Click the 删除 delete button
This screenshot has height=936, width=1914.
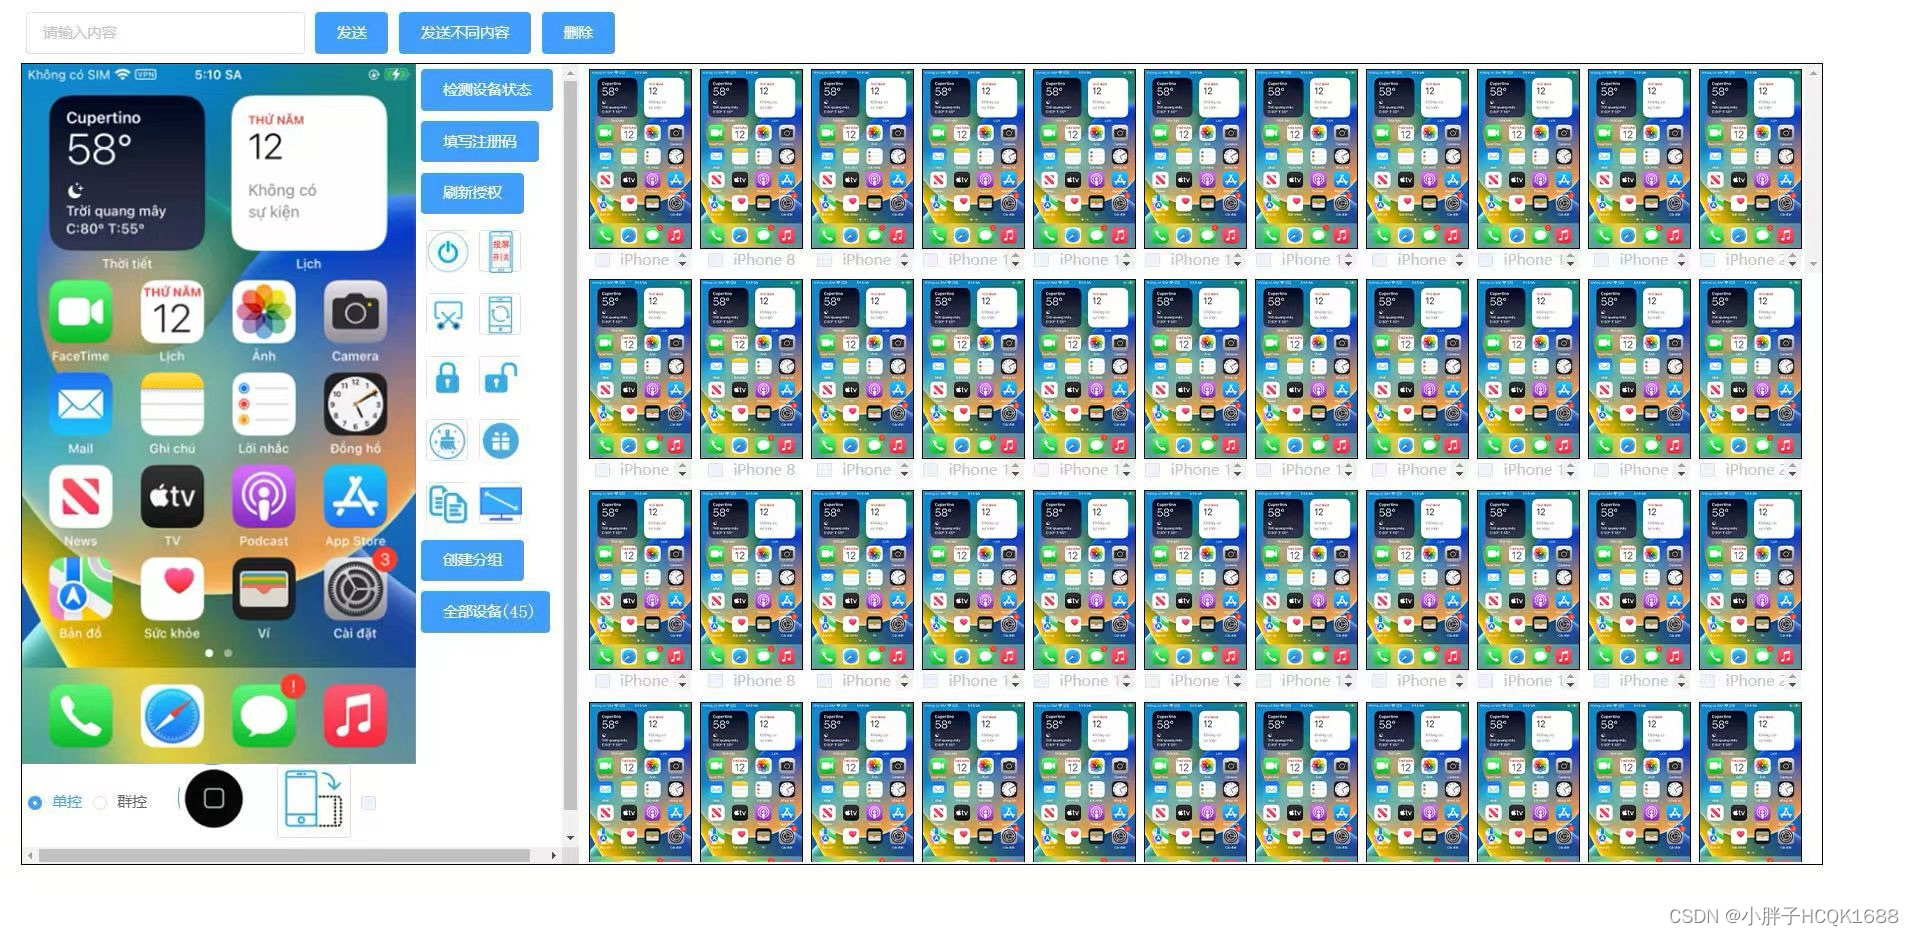578,33
